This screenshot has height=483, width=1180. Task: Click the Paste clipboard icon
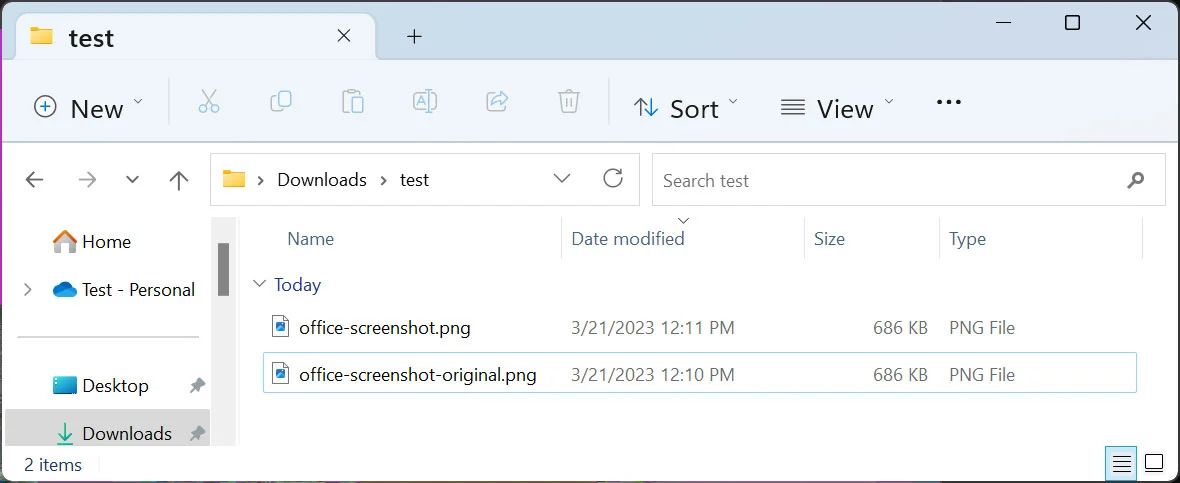click(352, 101)
